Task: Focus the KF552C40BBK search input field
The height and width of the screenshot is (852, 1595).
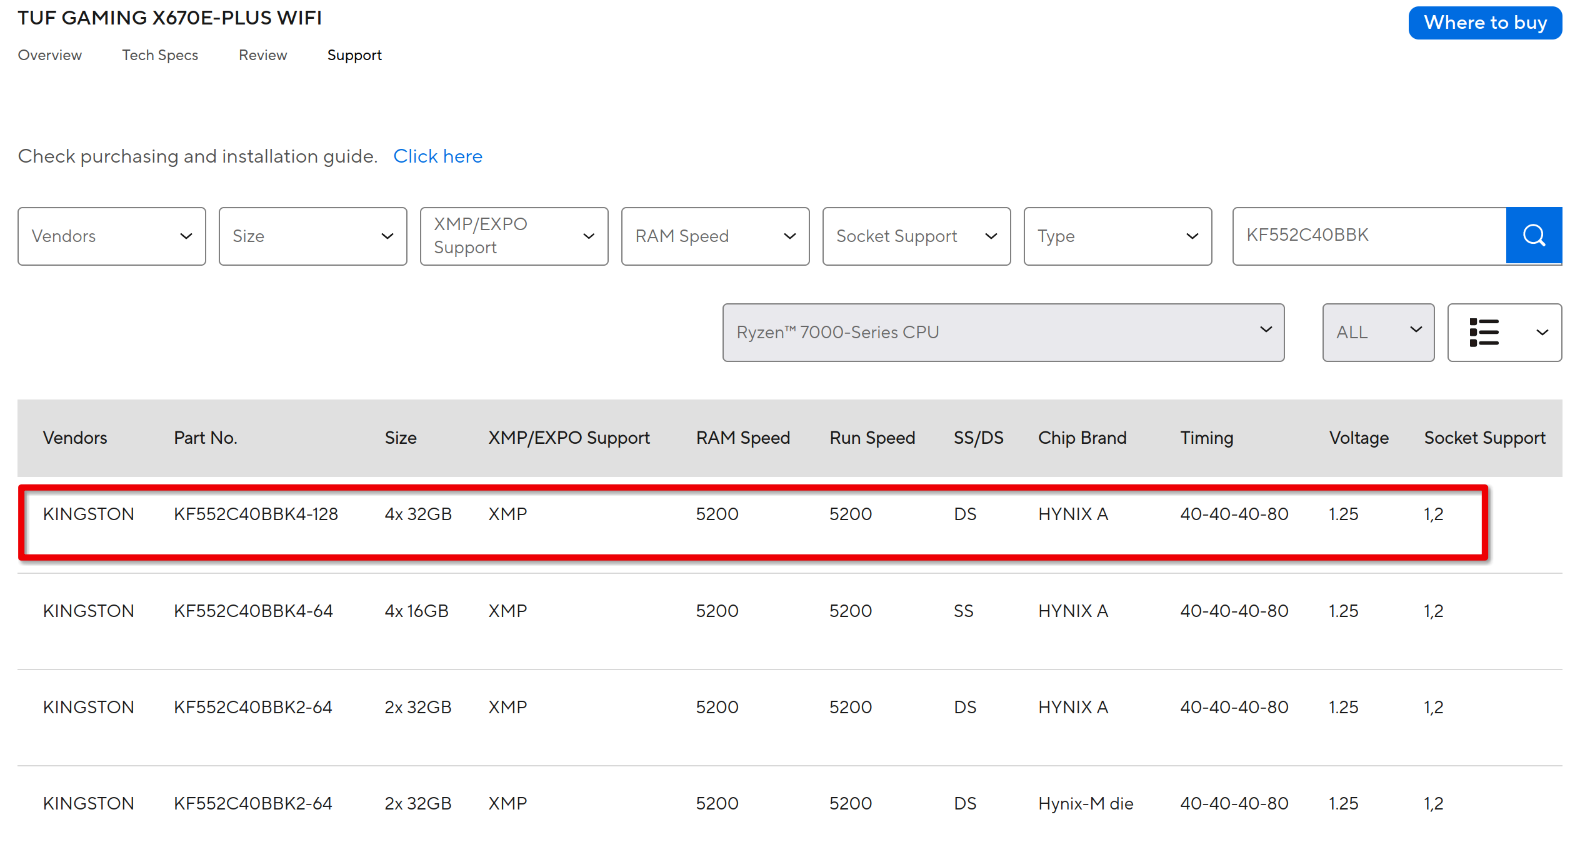Action: pyautogui.click(x=1369, y=236)
